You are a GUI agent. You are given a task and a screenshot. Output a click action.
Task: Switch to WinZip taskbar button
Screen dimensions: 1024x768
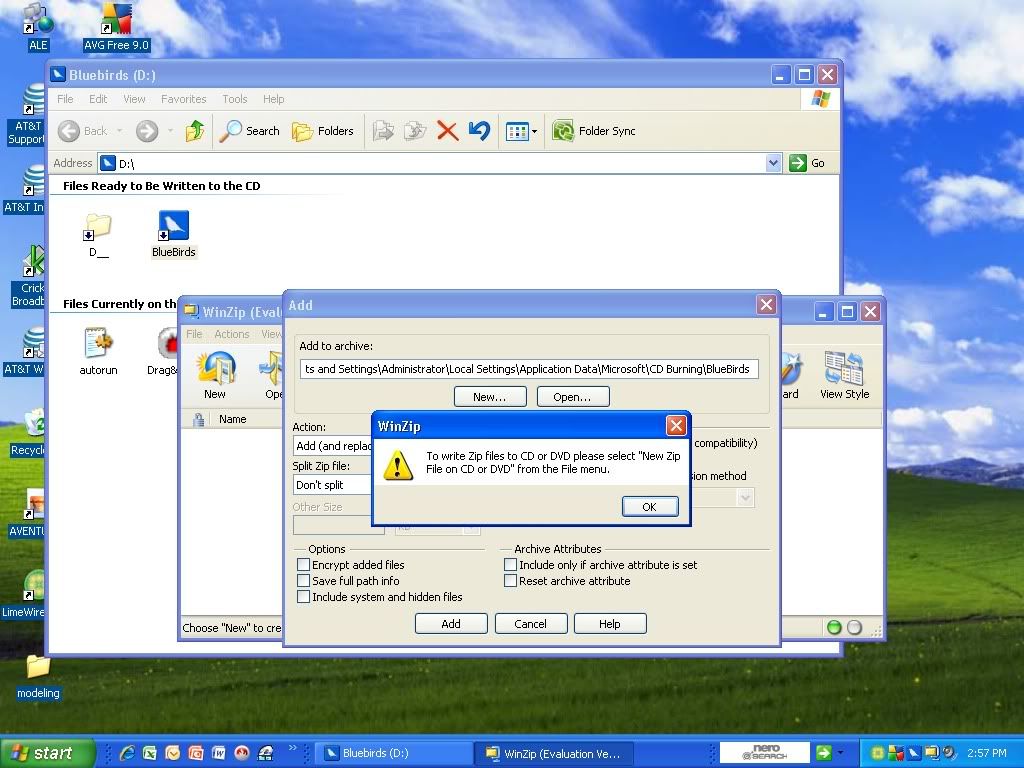point(555,754)
